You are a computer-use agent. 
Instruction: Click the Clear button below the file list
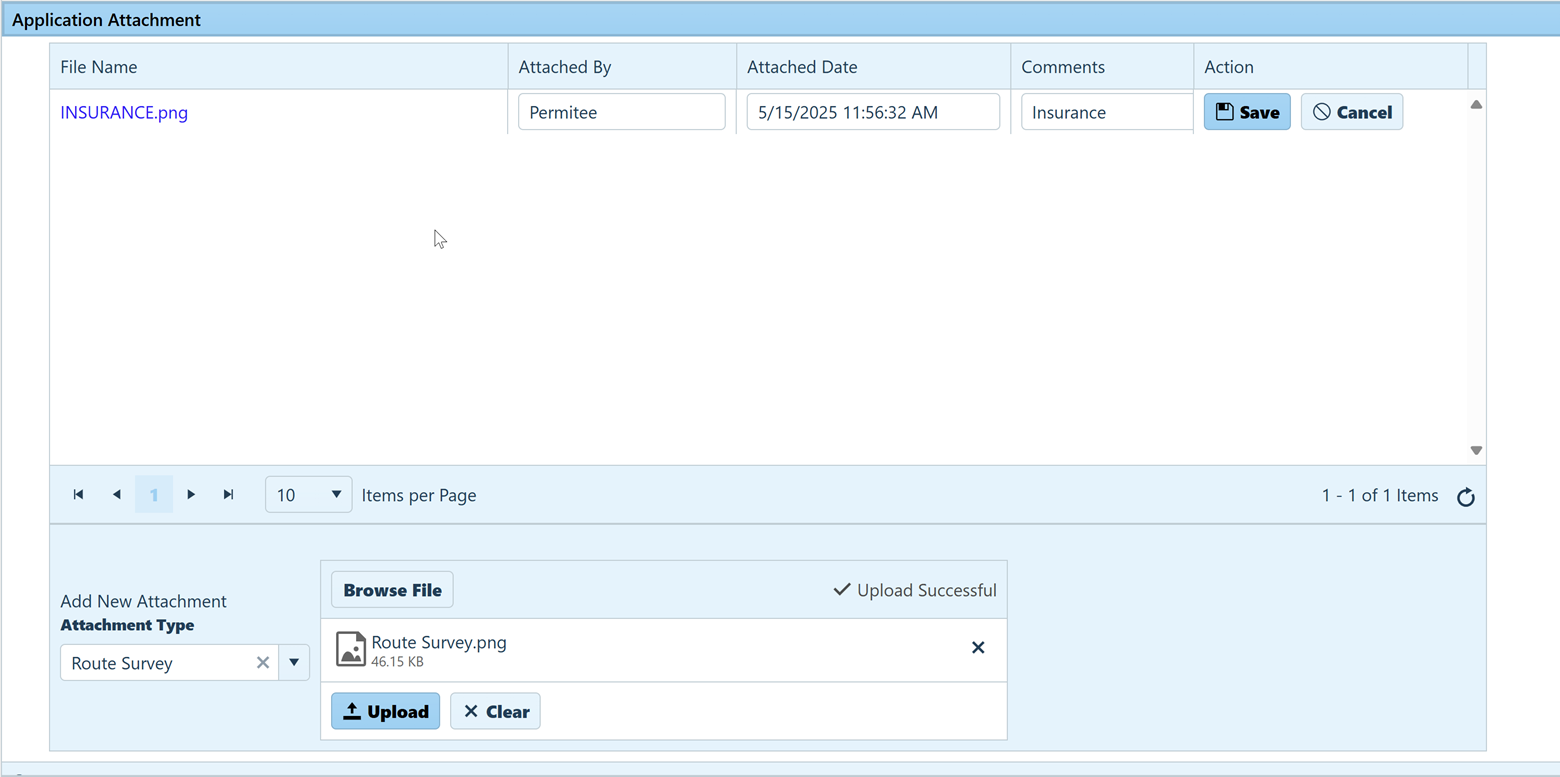coord(495,712)
